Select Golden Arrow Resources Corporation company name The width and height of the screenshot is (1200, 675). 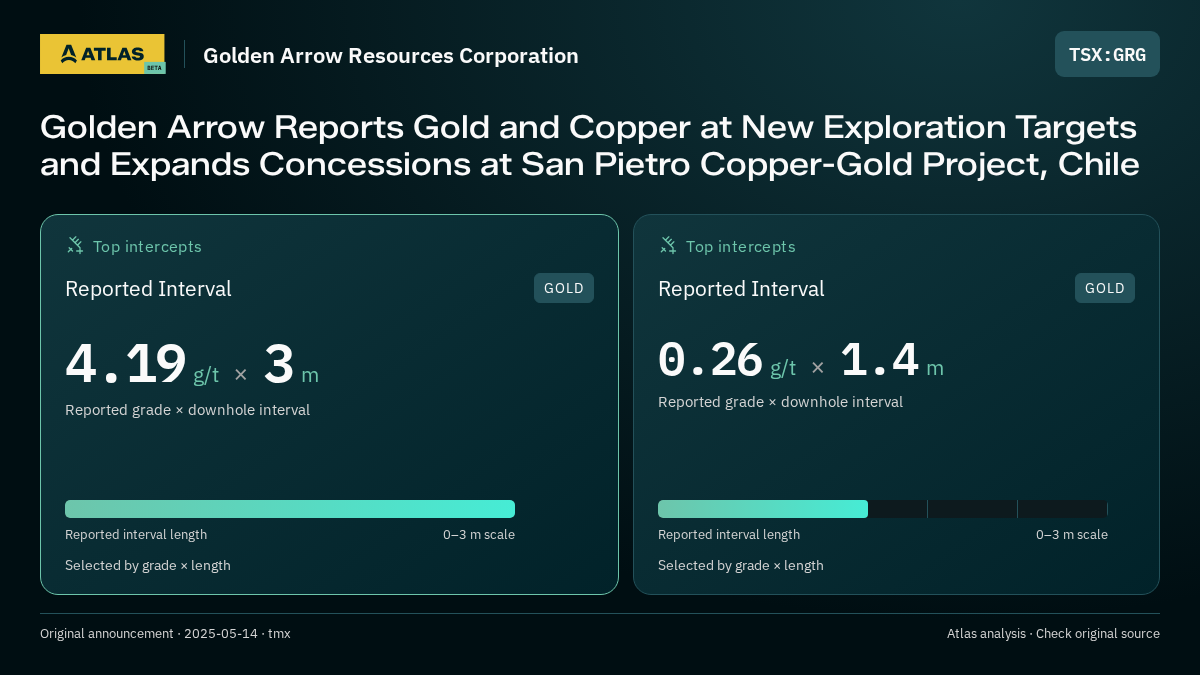[391, 55]
